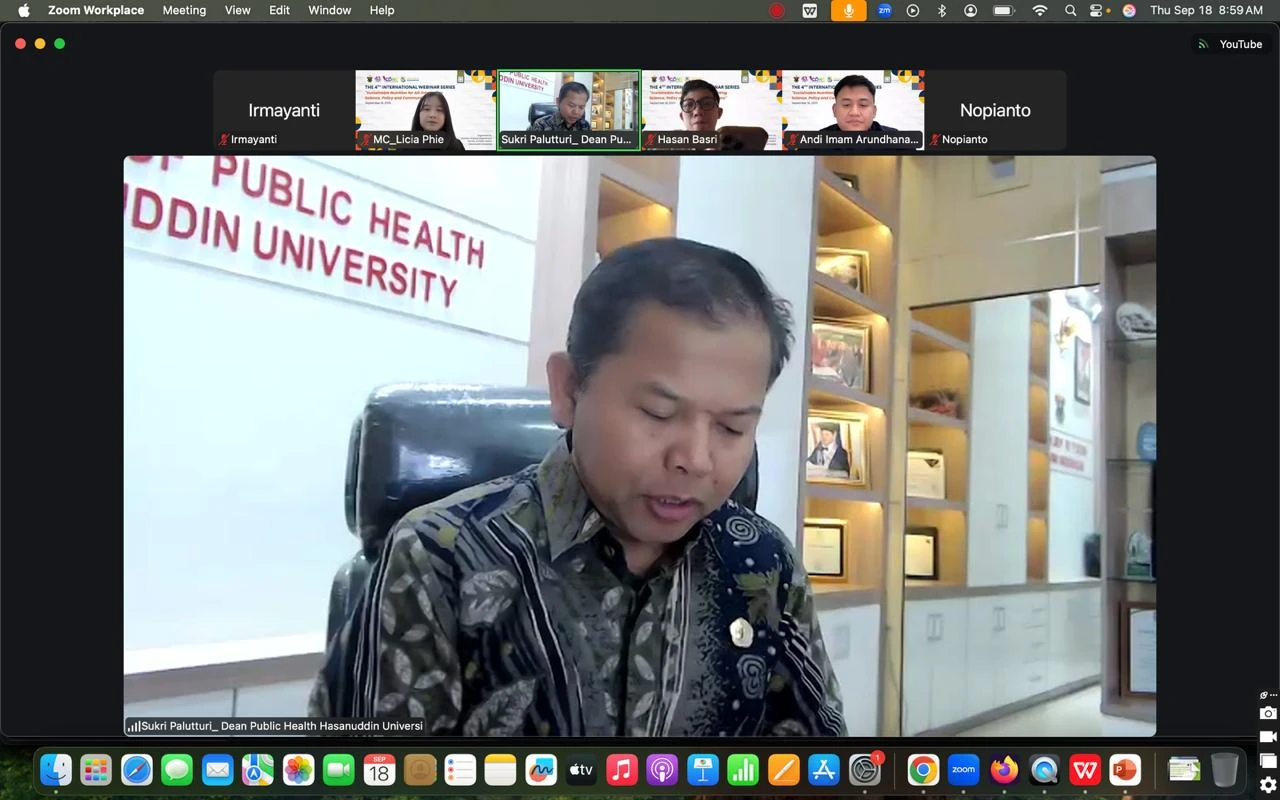Select Irmayanti's participant tile
This screenshot has width=1280, height=800.
[284, 110]
